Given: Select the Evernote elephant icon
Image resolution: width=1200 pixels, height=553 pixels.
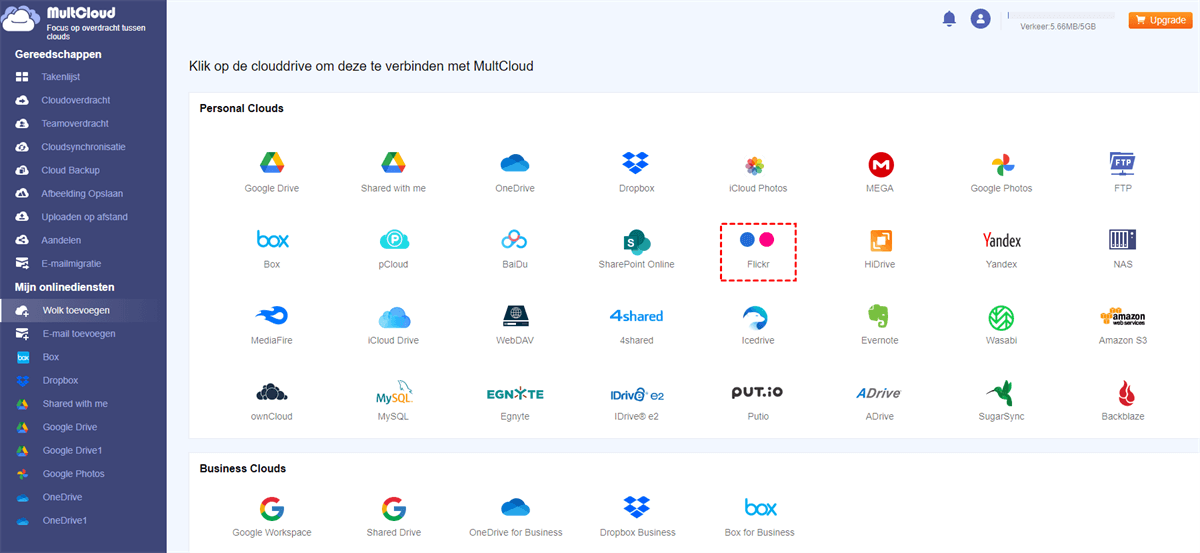Looking at the screenshot, I should [x=880, y=316].
